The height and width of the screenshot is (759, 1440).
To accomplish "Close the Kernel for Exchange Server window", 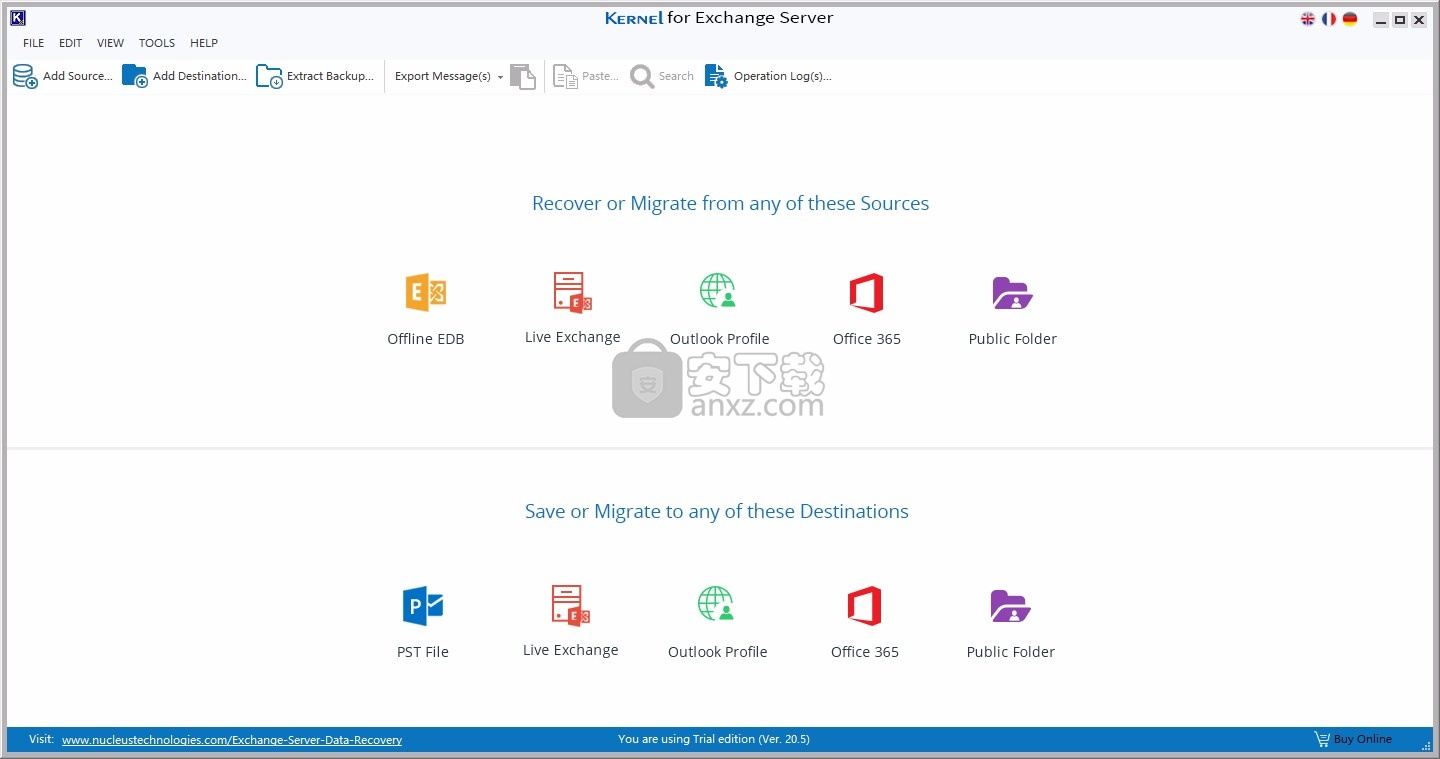I will pyautogui.click(x=1419, y=20).
